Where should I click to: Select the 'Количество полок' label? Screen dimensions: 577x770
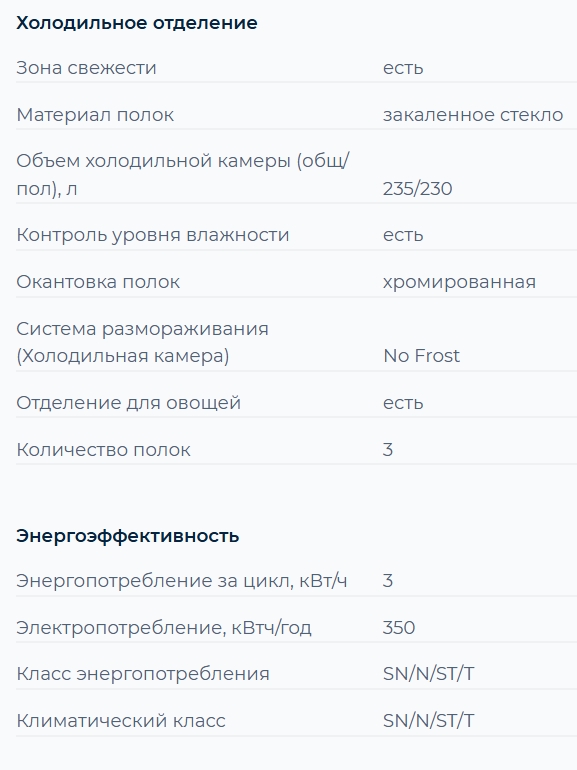pos(104,450)
